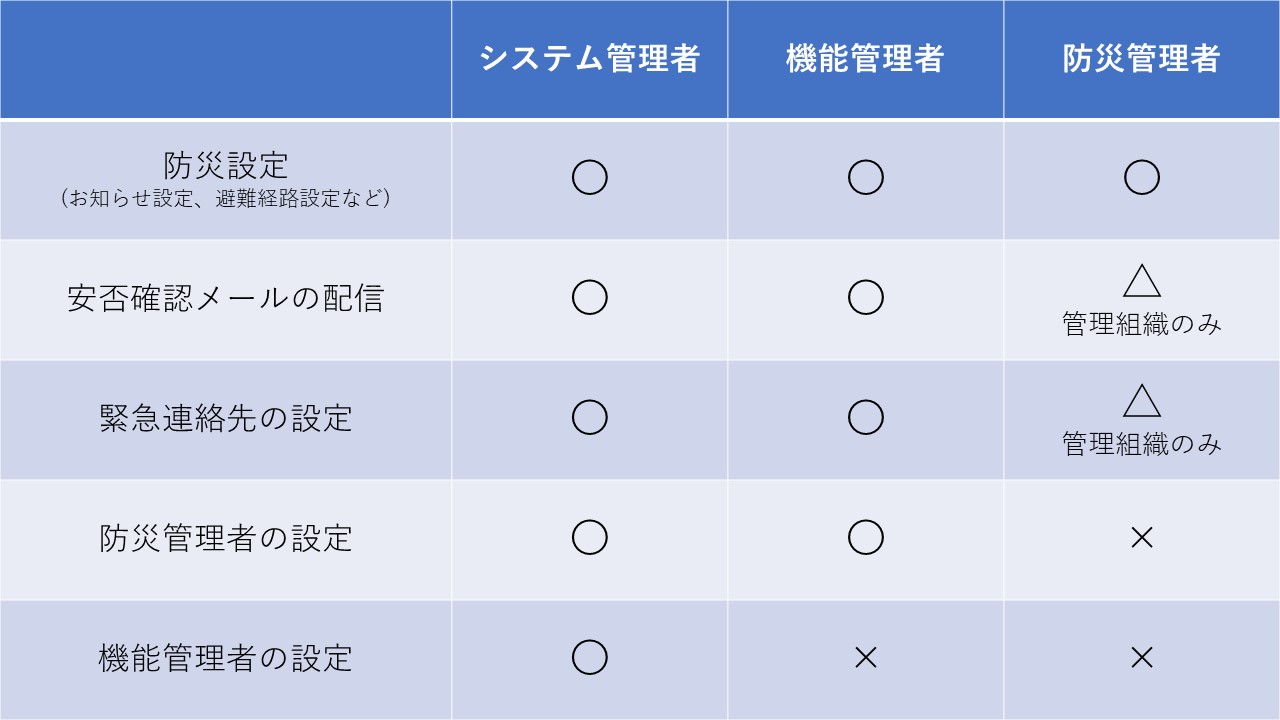Click the 機能管理者の設定 row label
1280x720 pixels.
pyautogui.click(x=225, y=658)
